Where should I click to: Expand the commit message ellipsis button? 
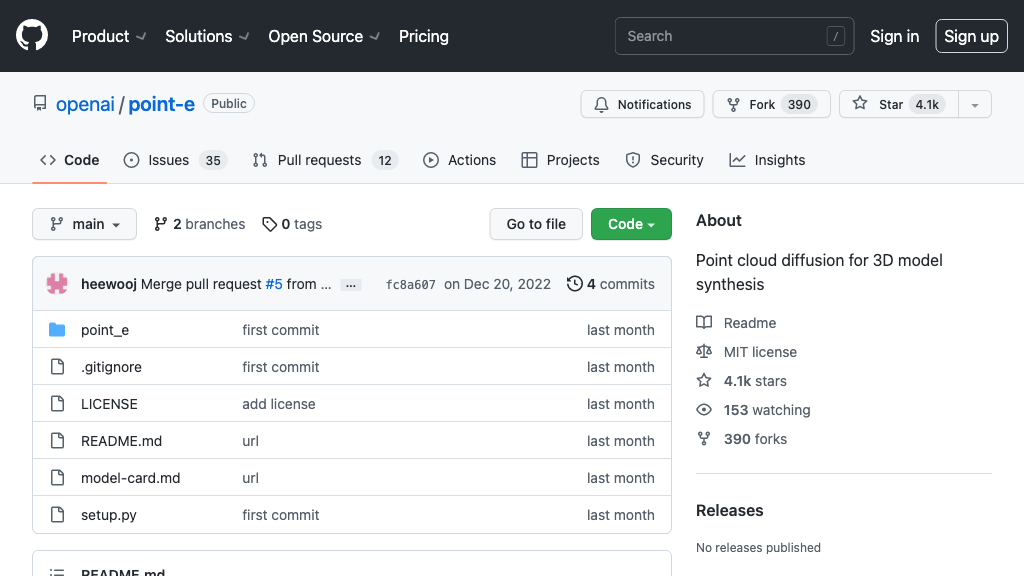(x=351, y=285)
